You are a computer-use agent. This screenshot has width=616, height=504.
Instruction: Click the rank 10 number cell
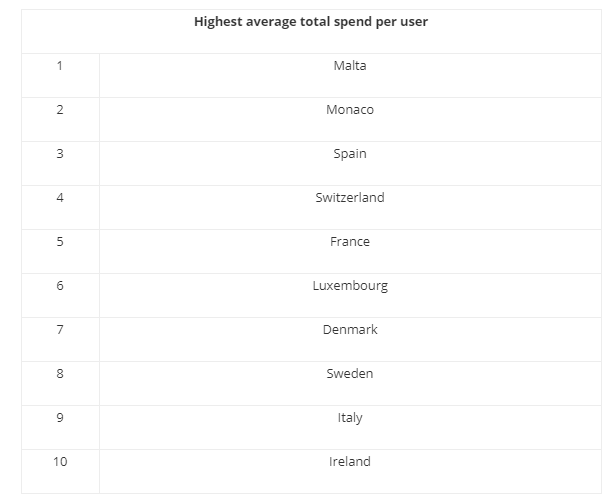pyautogui.click(x=60, y=462)
